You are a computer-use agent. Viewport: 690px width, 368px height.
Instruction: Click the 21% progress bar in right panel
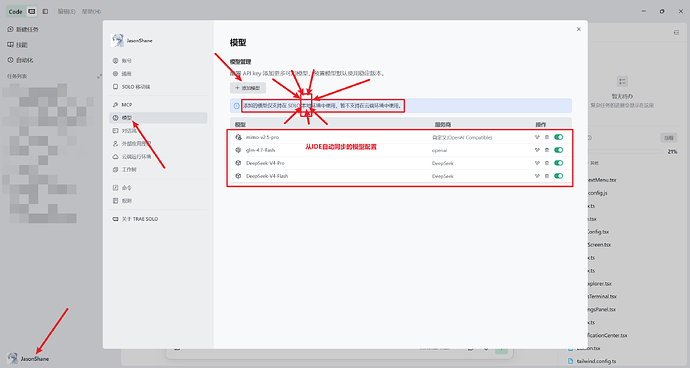point(625,151)
